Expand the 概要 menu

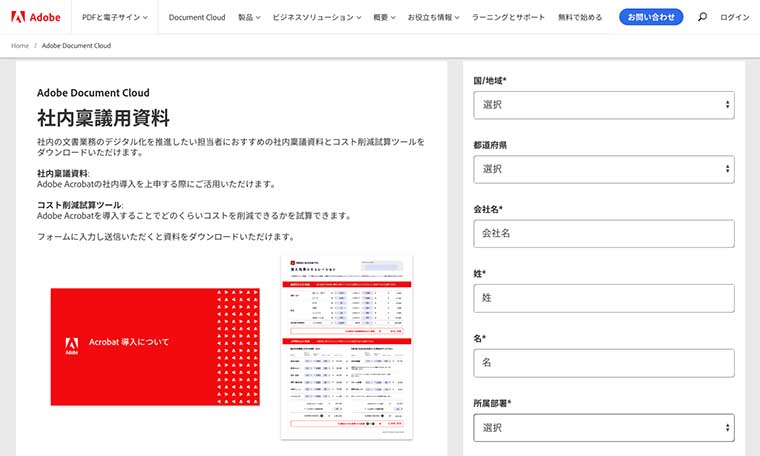[x=384, y=17]
